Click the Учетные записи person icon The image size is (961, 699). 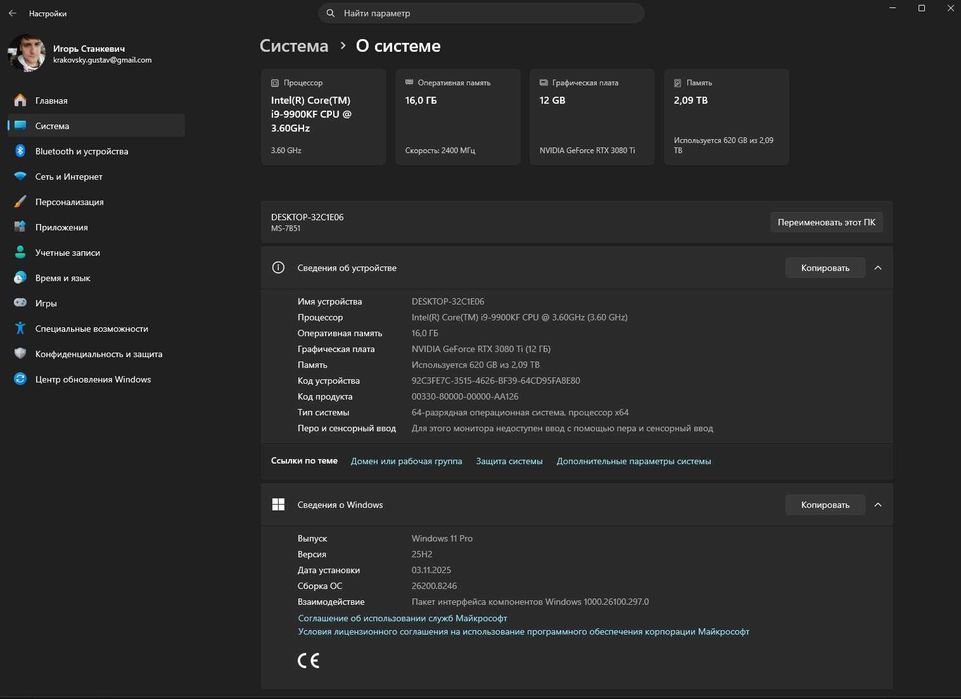pyautogui.click(x=20, y=252)
